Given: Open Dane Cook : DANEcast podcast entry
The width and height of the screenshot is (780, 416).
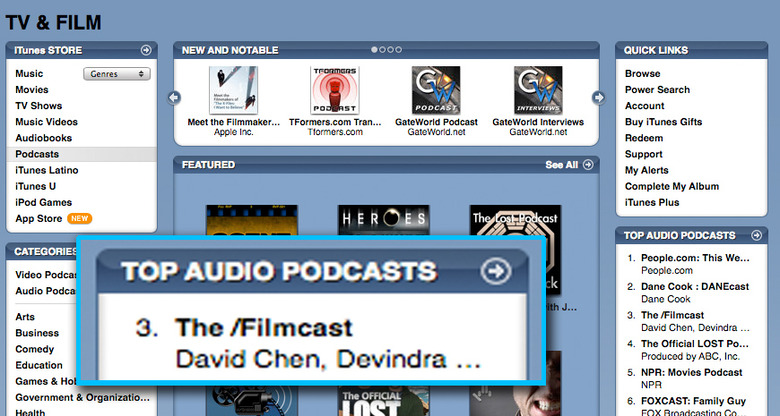Looking at the screenshot, I should pyautogui.click(x=695, y=287).
